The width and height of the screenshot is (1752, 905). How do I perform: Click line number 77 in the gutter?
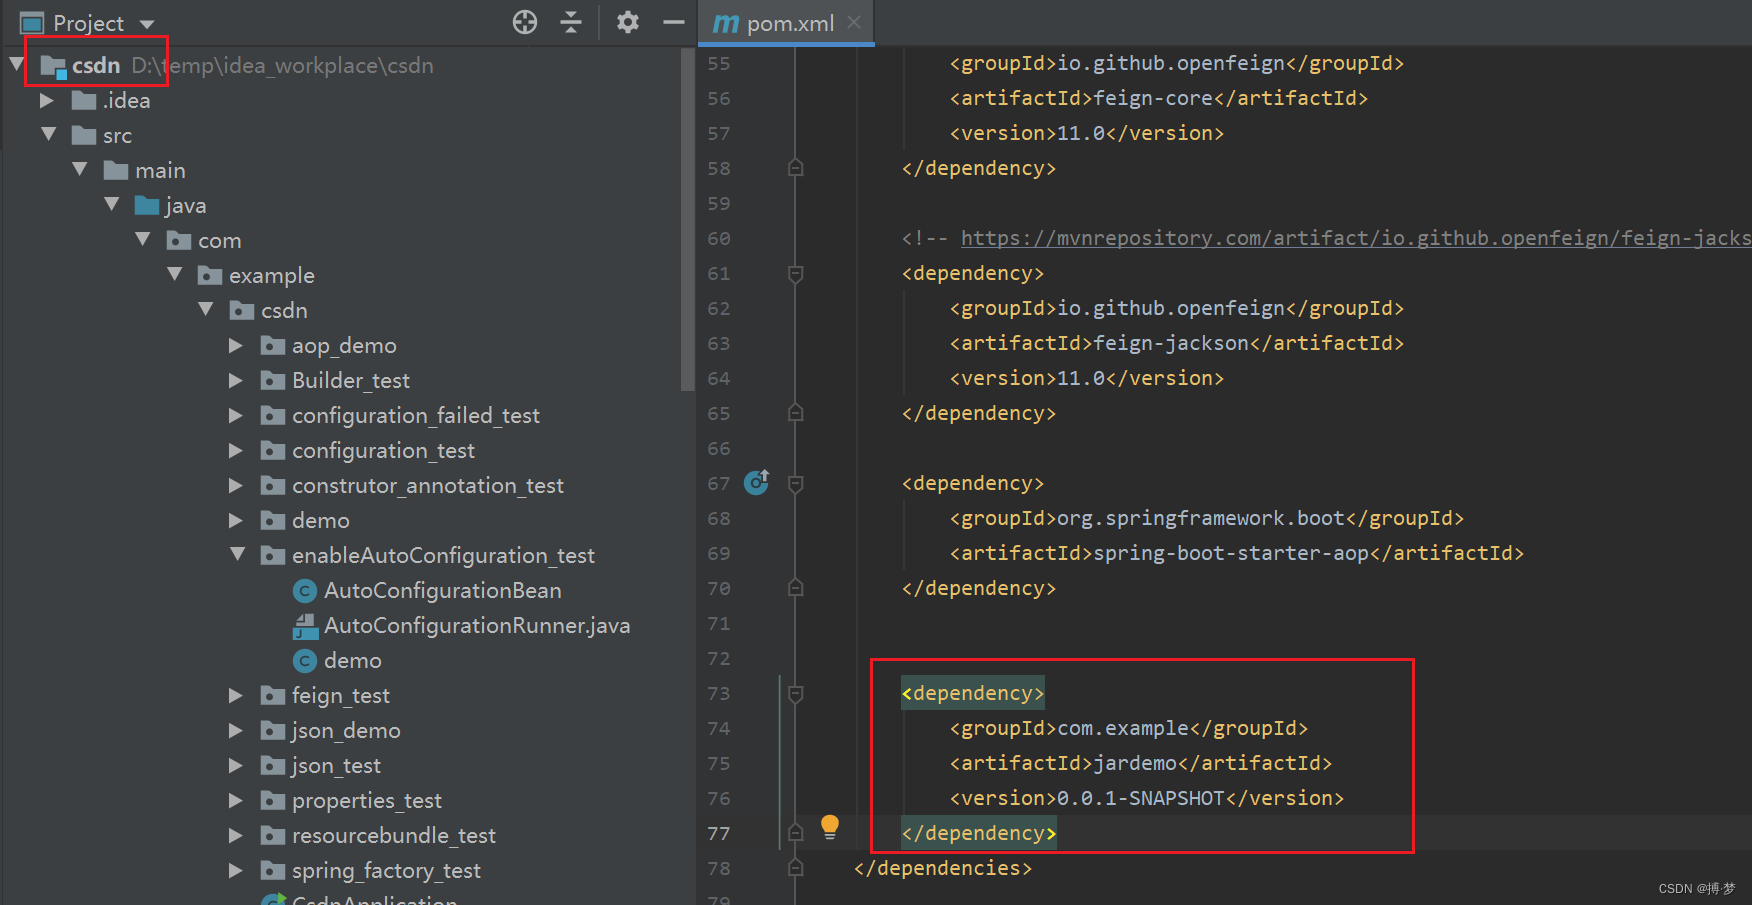coord(718,833)
